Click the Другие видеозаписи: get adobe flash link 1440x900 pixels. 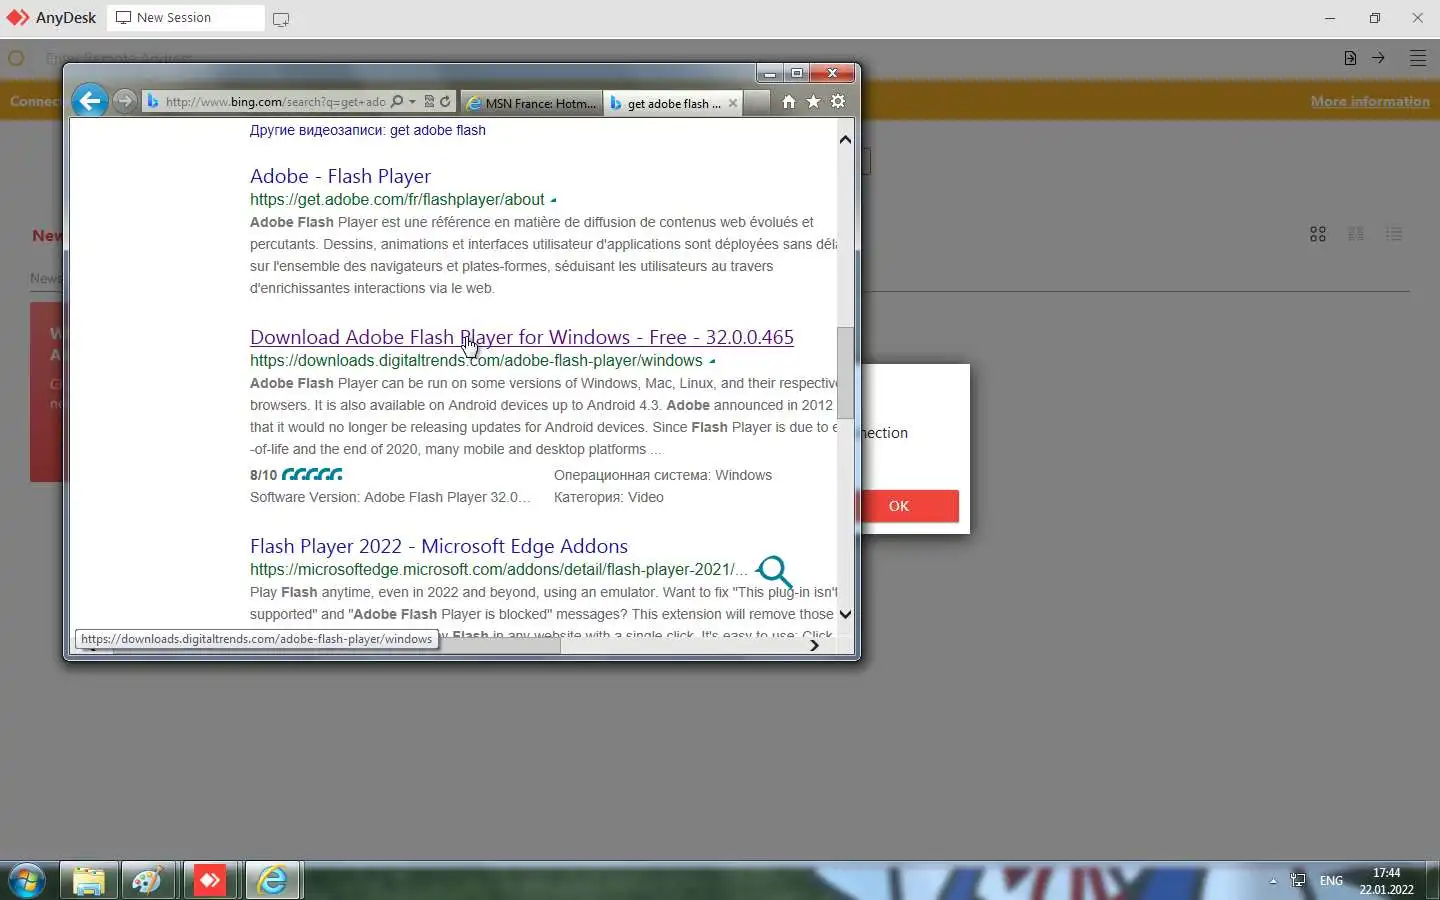click(x=368, y=130)
